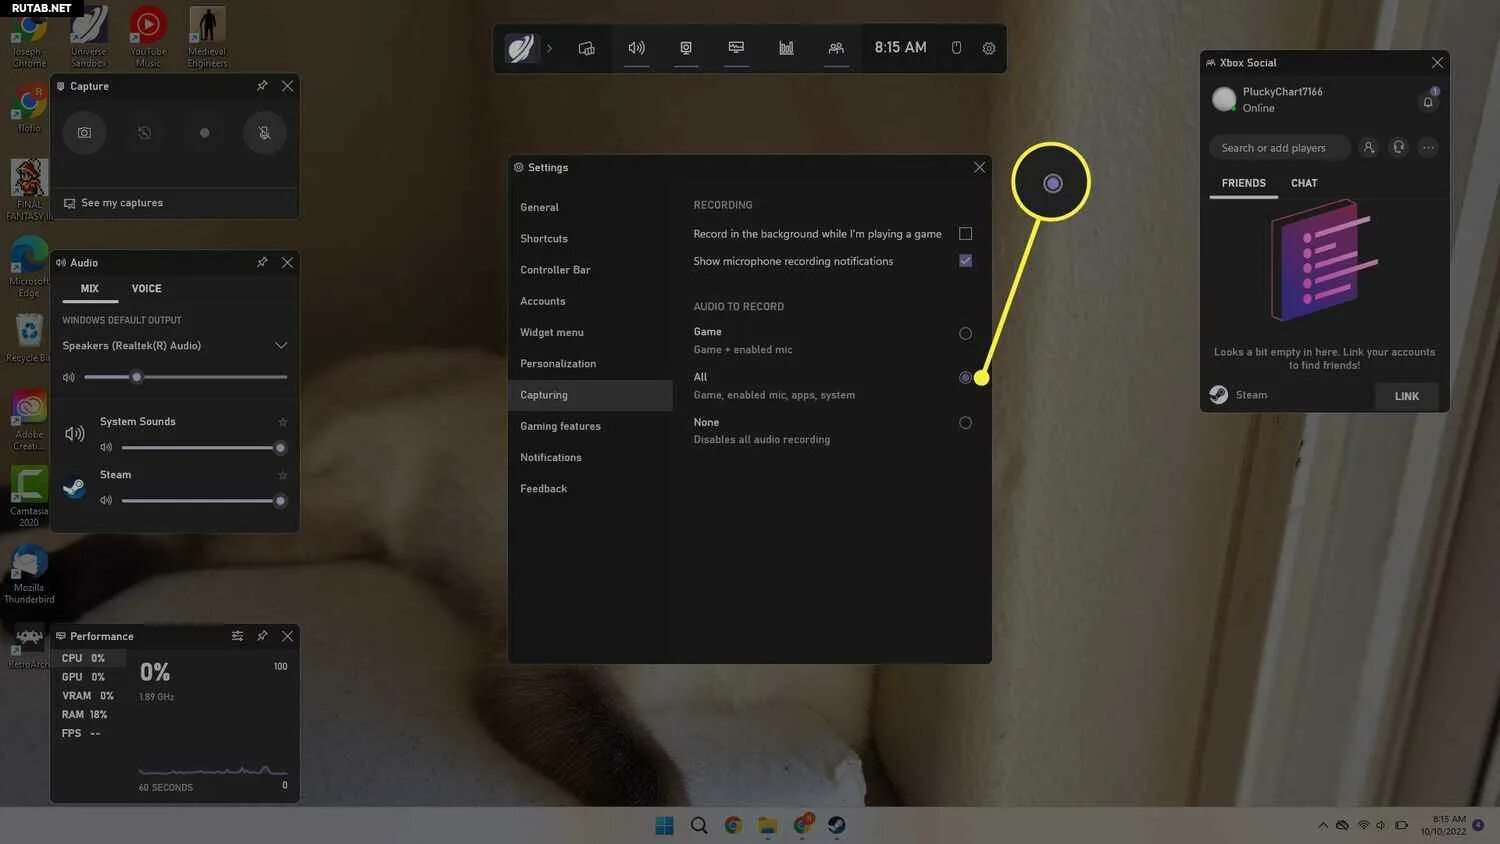The width and height of the screenshot is (1500, 844).
Task: Open the PluckyChart7166 profile avatar
Action: click(1224, 99)
